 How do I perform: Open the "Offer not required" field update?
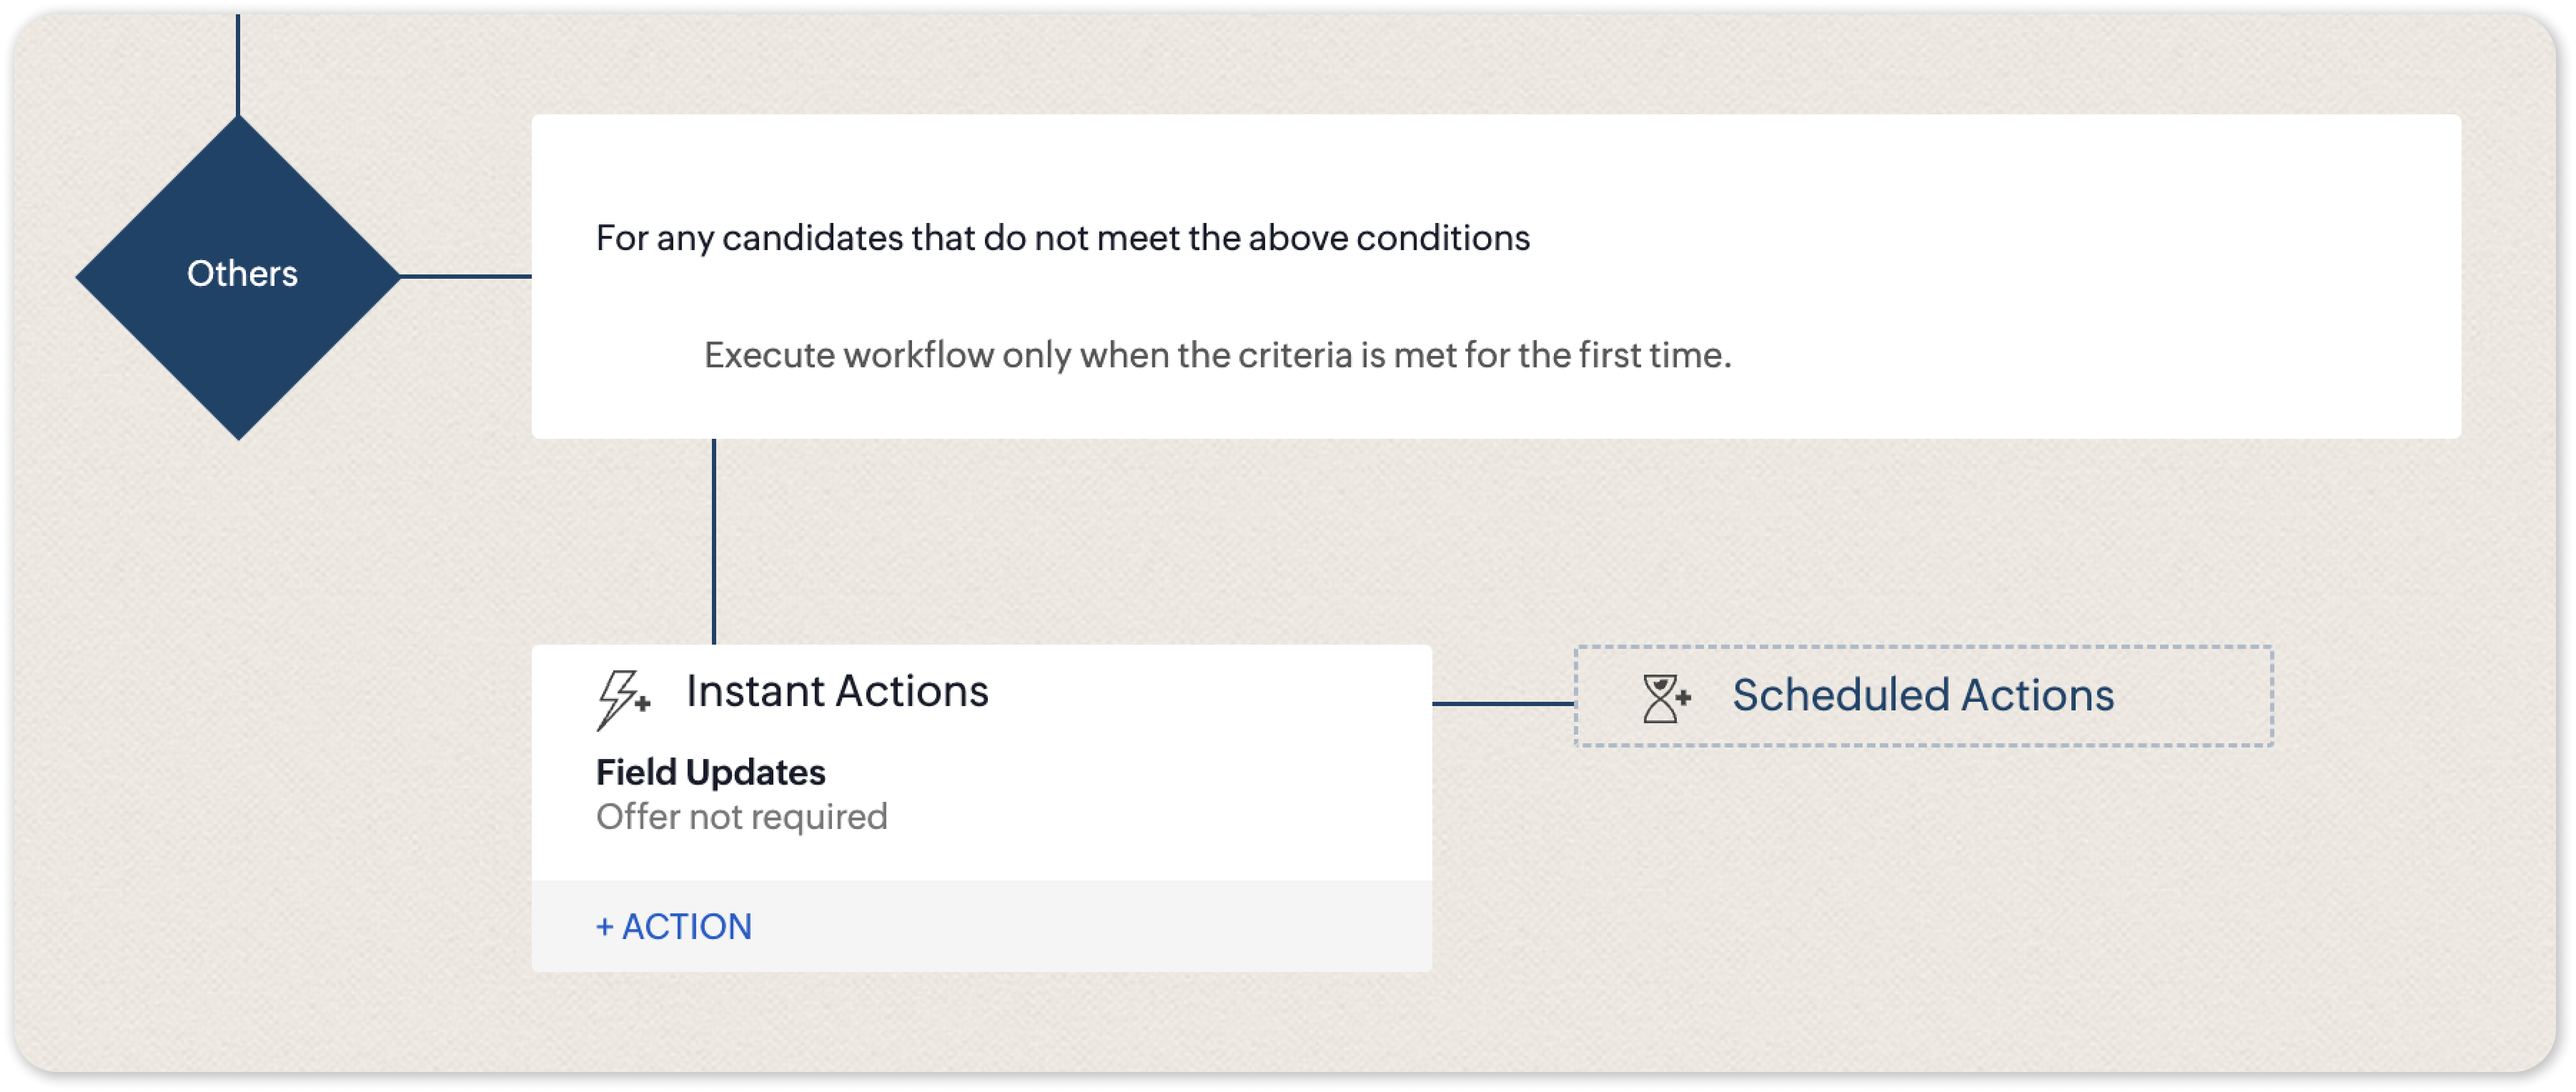click(x=741, y=817)
